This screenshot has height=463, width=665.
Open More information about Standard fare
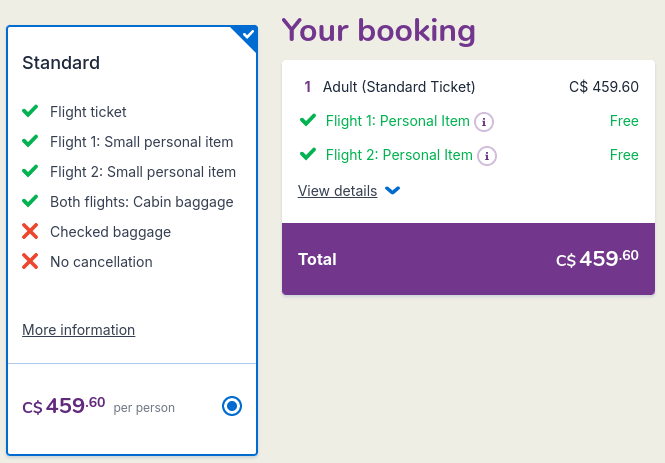(78, 330)
